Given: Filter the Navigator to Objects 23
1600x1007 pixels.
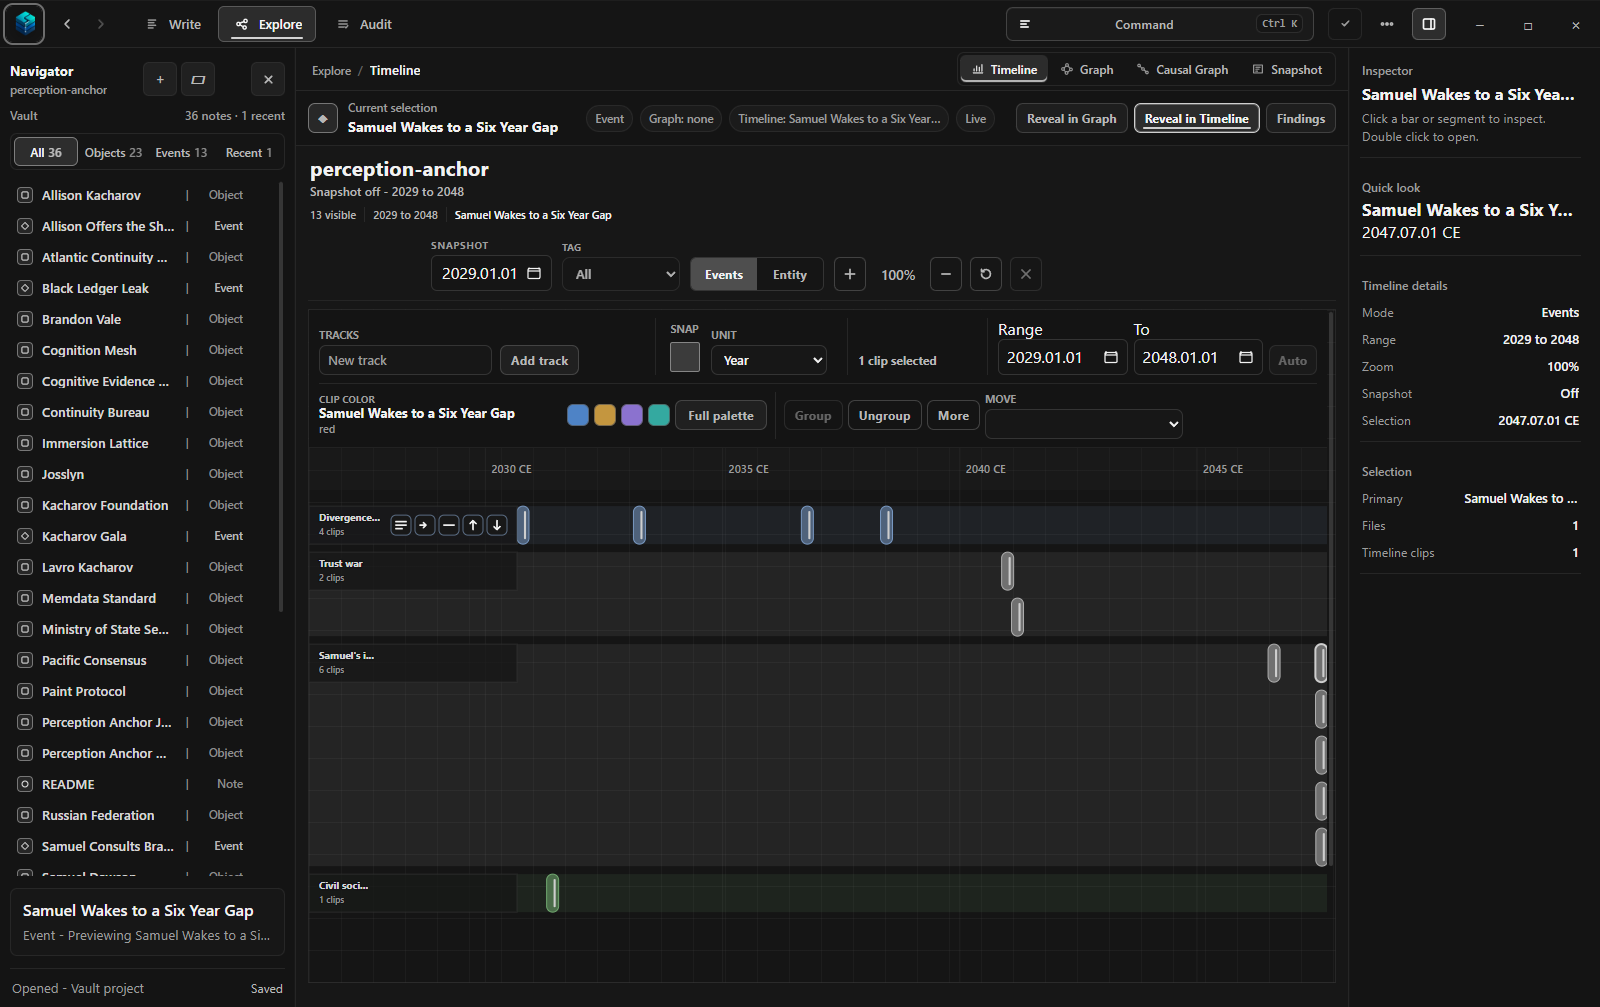Looking at the screenshot, I should tap(113, 153).
